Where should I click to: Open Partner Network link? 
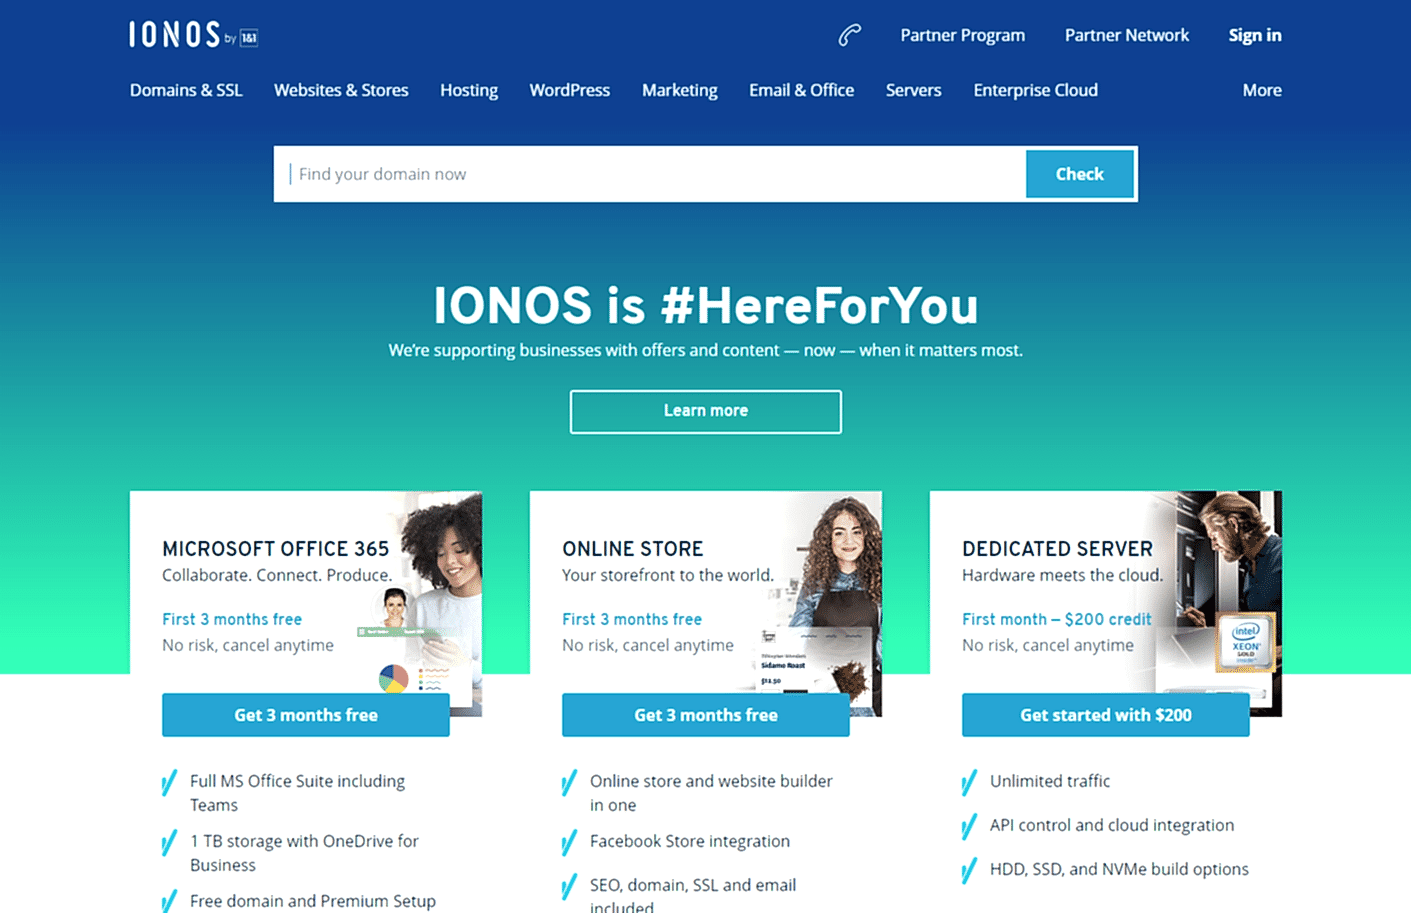[1127, 35]
